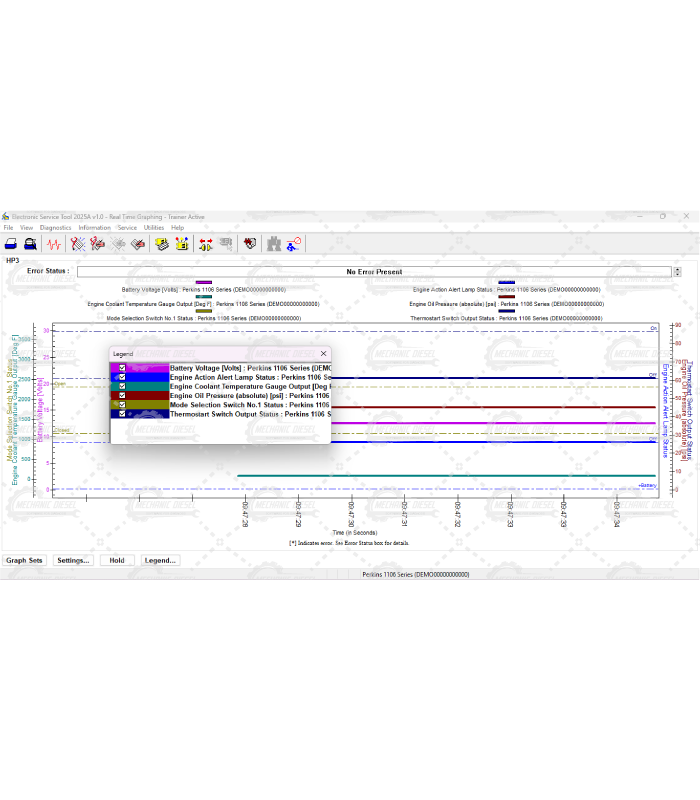
Task: Click the printer icon in the toolbar
Action: point(11,244)
